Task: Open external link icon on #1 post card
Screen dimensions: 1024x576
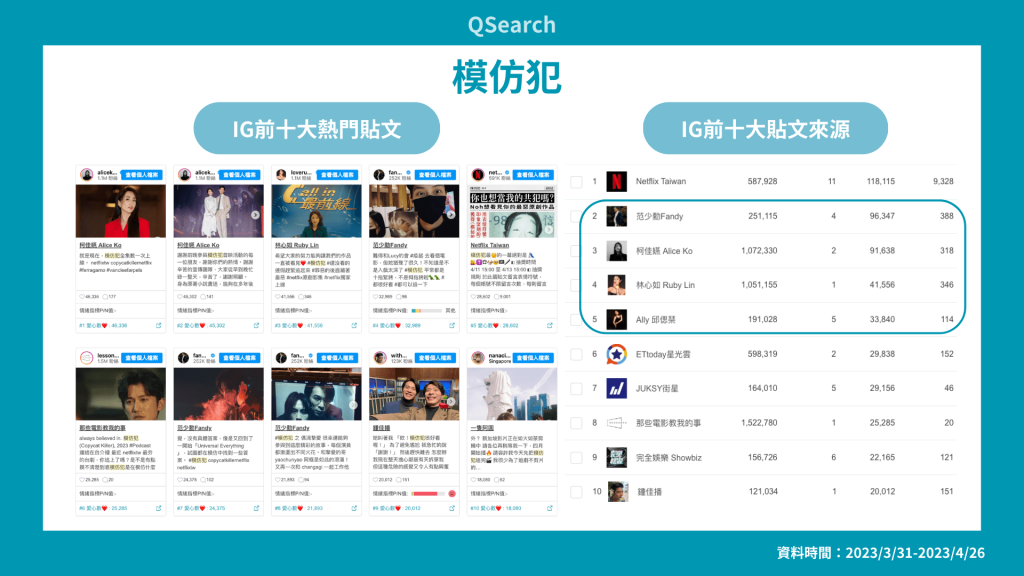Action: (x=158, y=325)
